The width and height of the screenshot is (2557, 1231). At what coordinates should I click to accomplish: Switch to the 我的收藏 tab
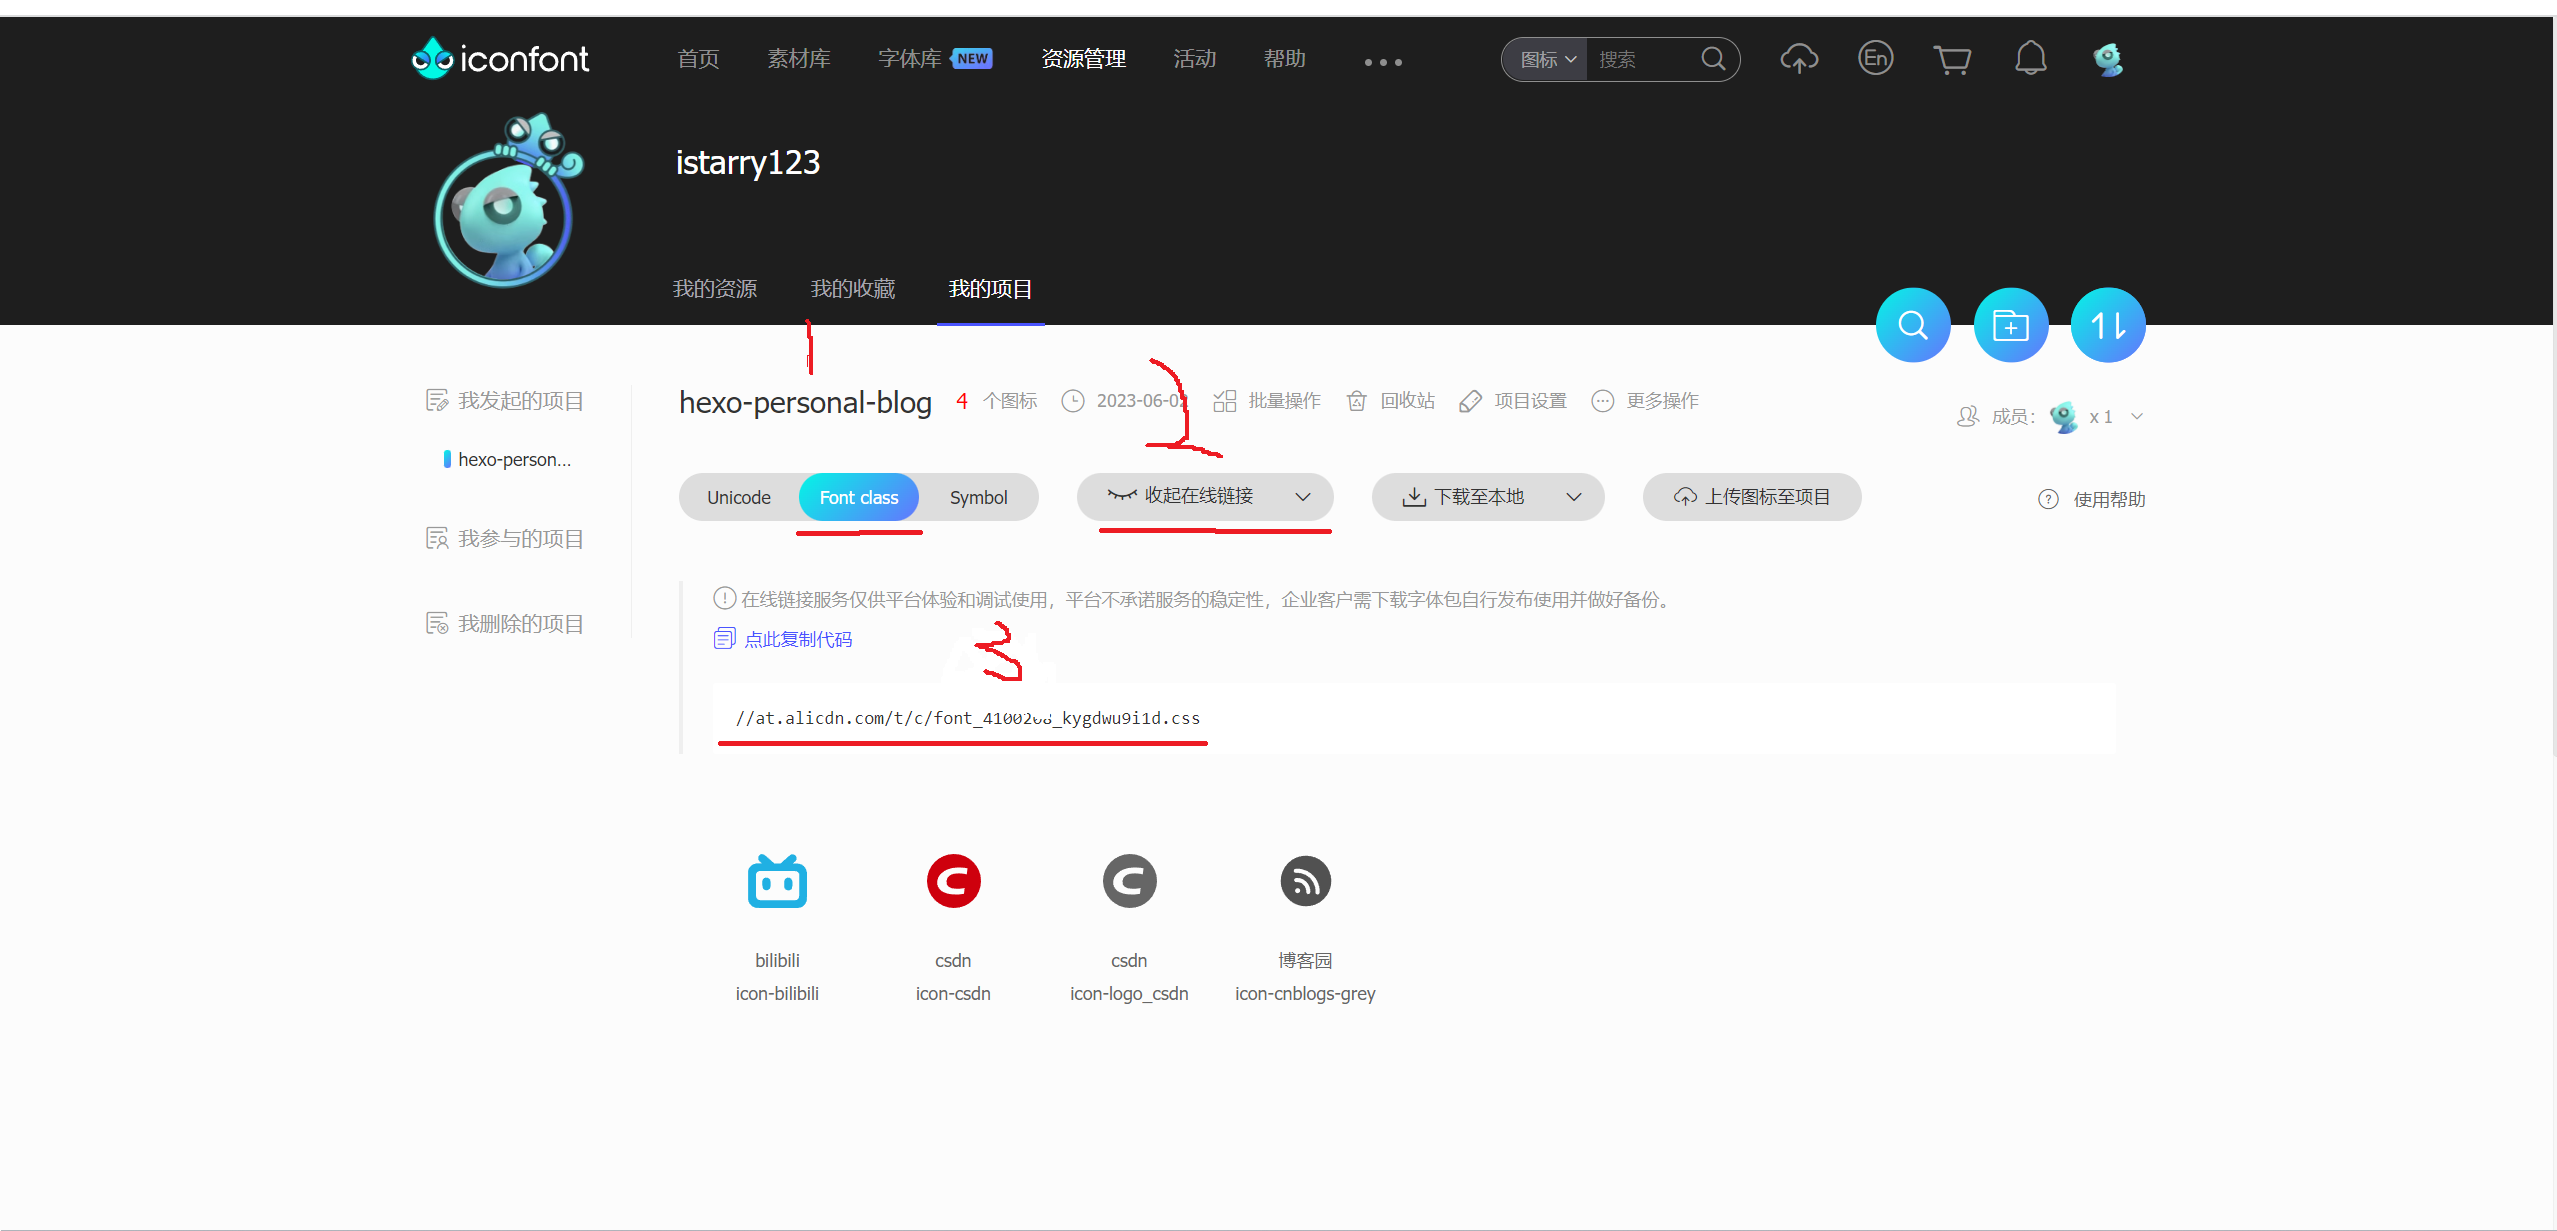pos(851,288)
